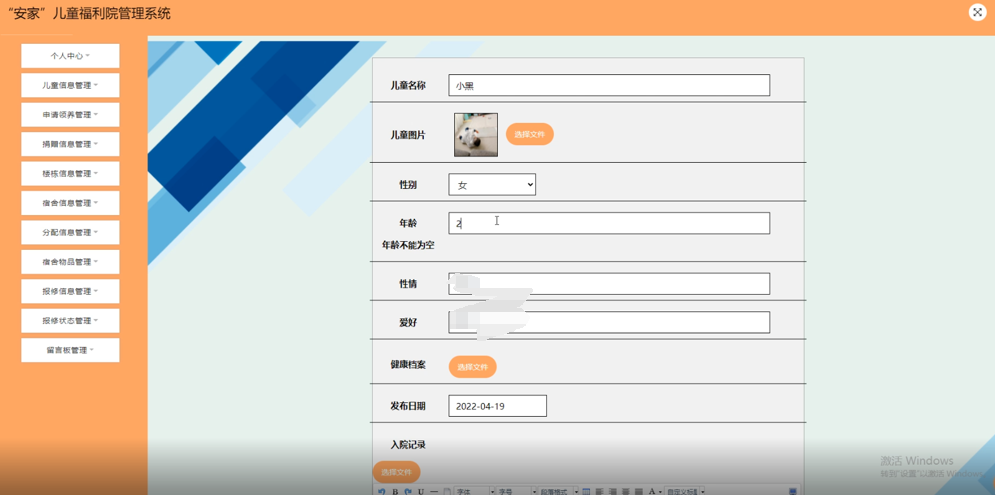Click the undo icon in editor toolbar
This screenshot has height=495, width=996.
click(x=381, y=492)
